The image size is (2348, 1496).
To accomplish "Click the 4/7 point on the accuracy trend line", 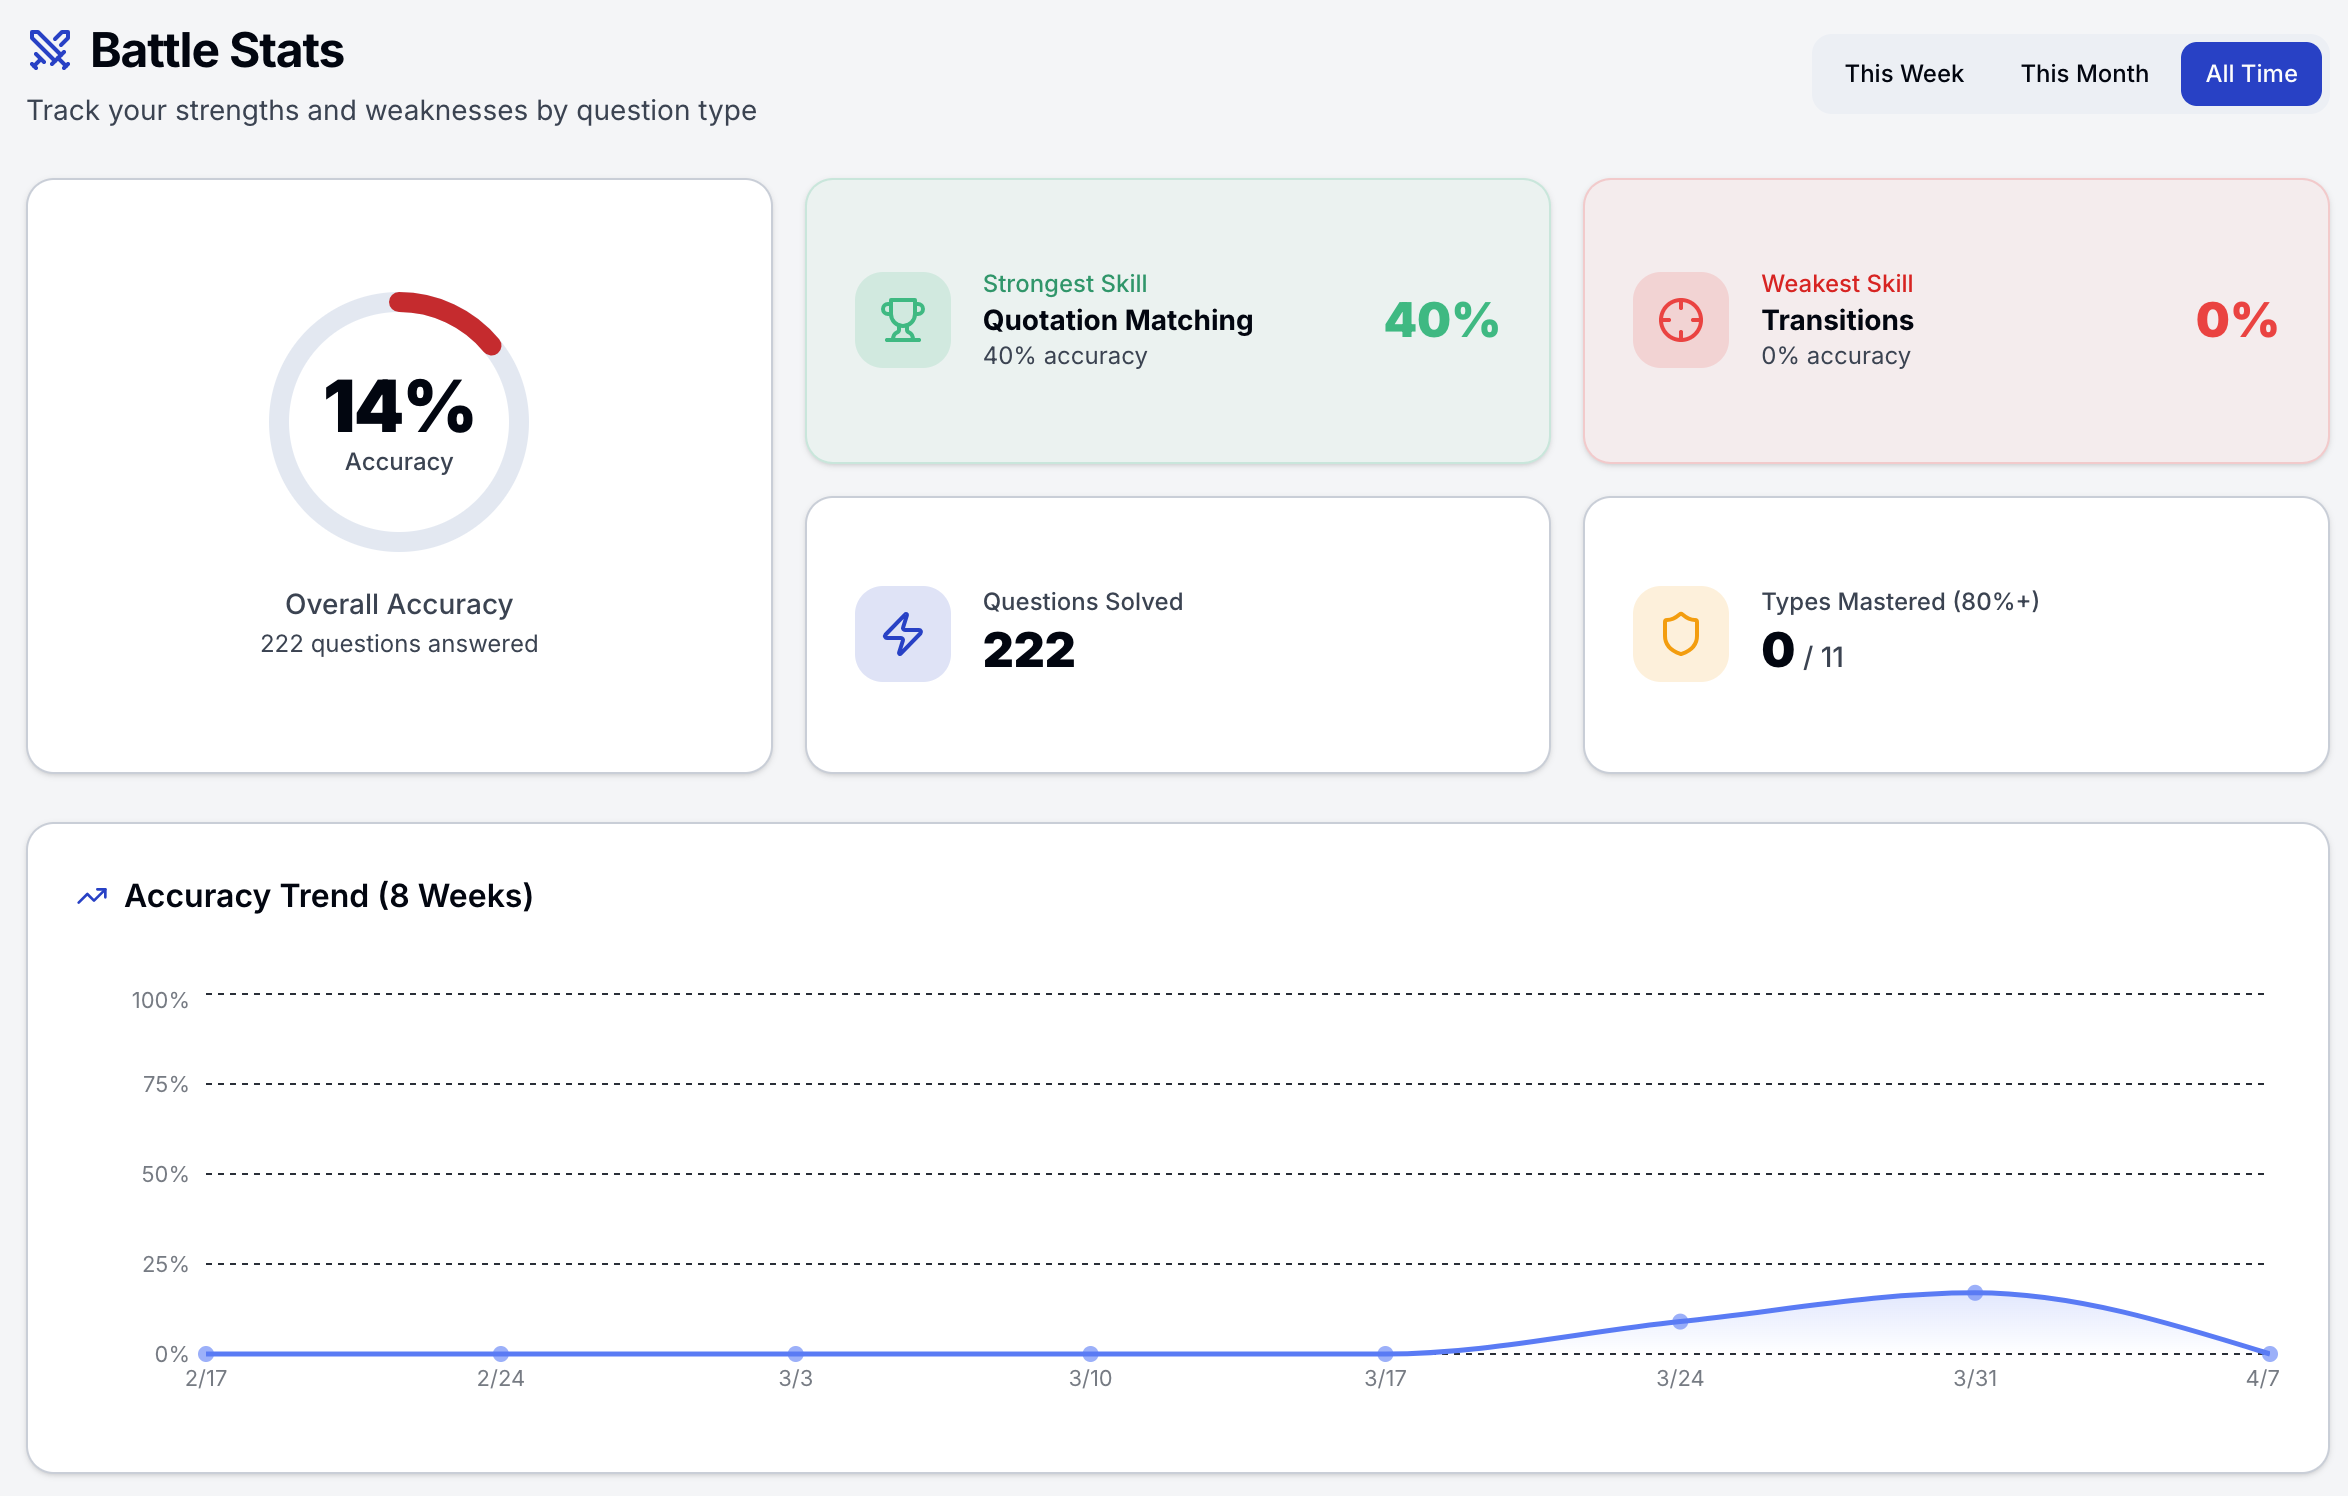I will 2267,1354.
